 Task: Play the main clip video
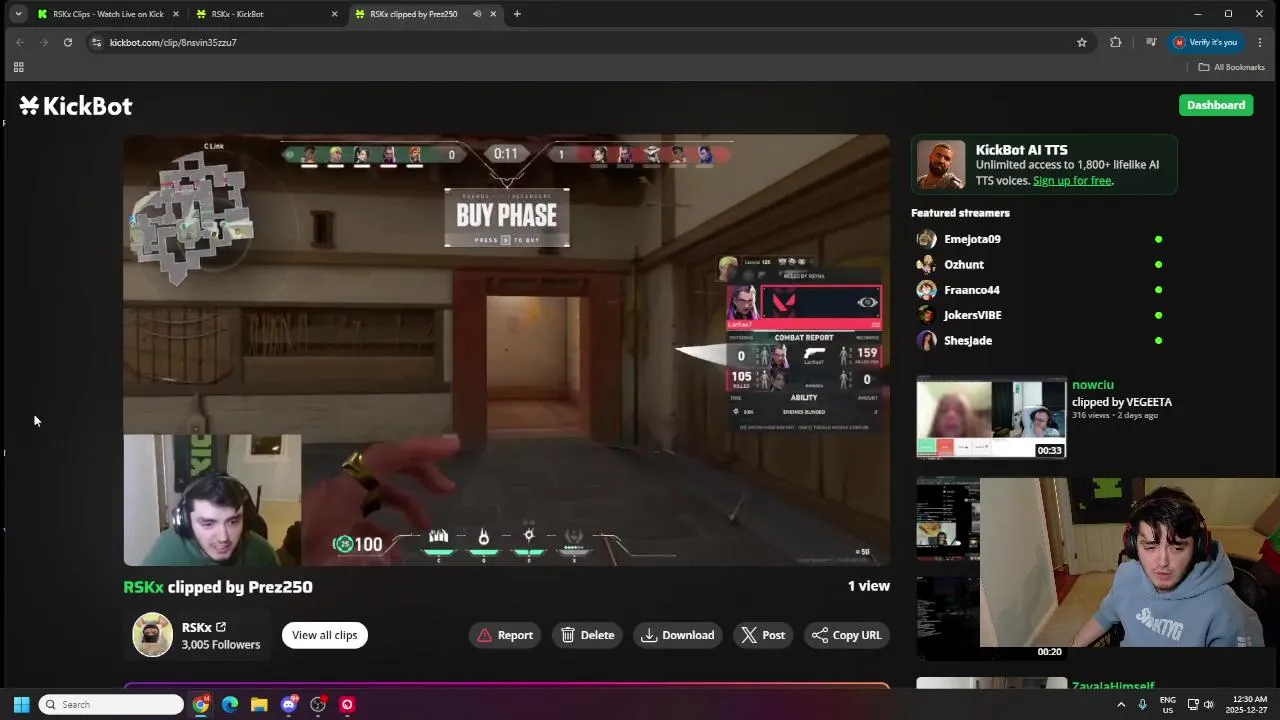pyautogui.click(x=506, y=350)
